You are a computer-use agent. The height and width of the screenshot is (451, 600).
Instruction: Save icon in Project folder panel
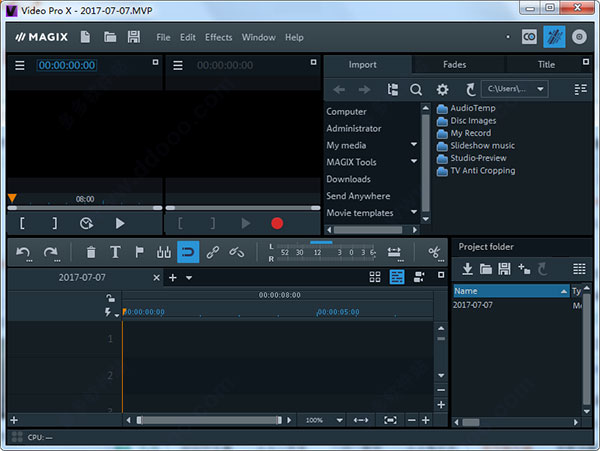(504, 269)
